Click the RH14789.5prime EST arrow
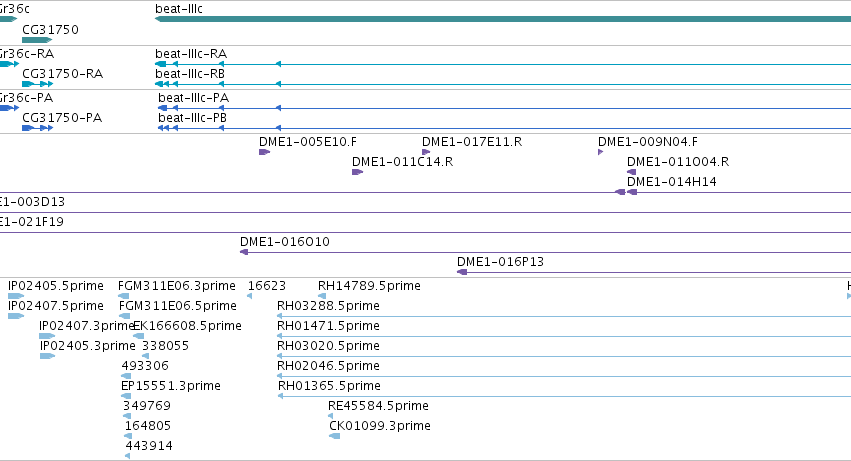Image resolution: width=851 pixels, height=461 pixels. click(x=322, y=296)
